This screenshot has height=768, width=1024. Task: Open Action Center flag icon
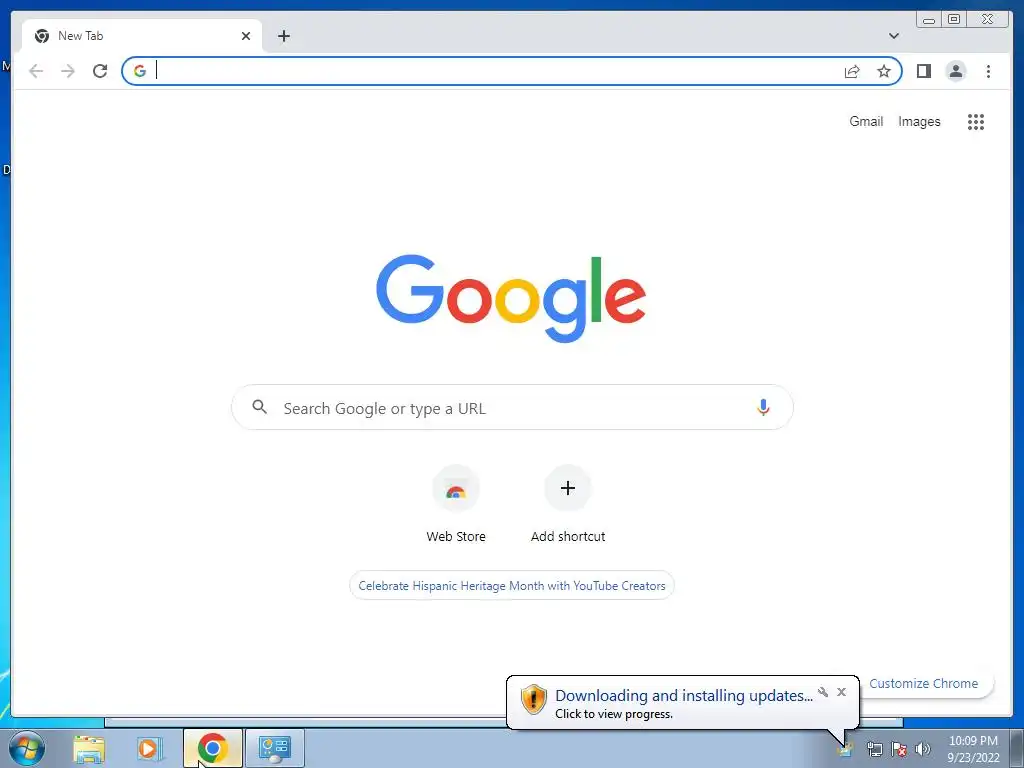pos(899,749)
